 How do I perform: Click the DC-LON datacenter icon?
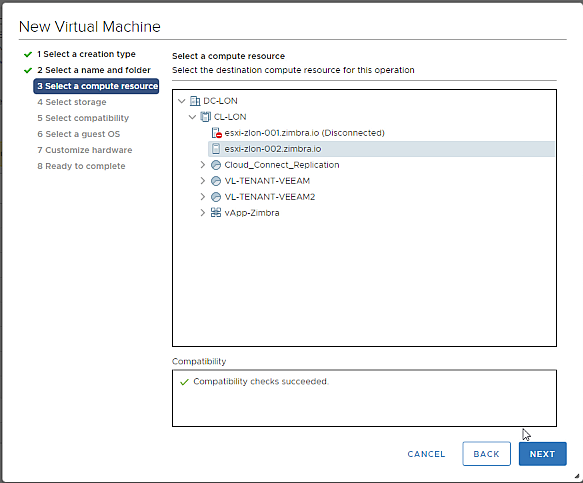(195, 101)
